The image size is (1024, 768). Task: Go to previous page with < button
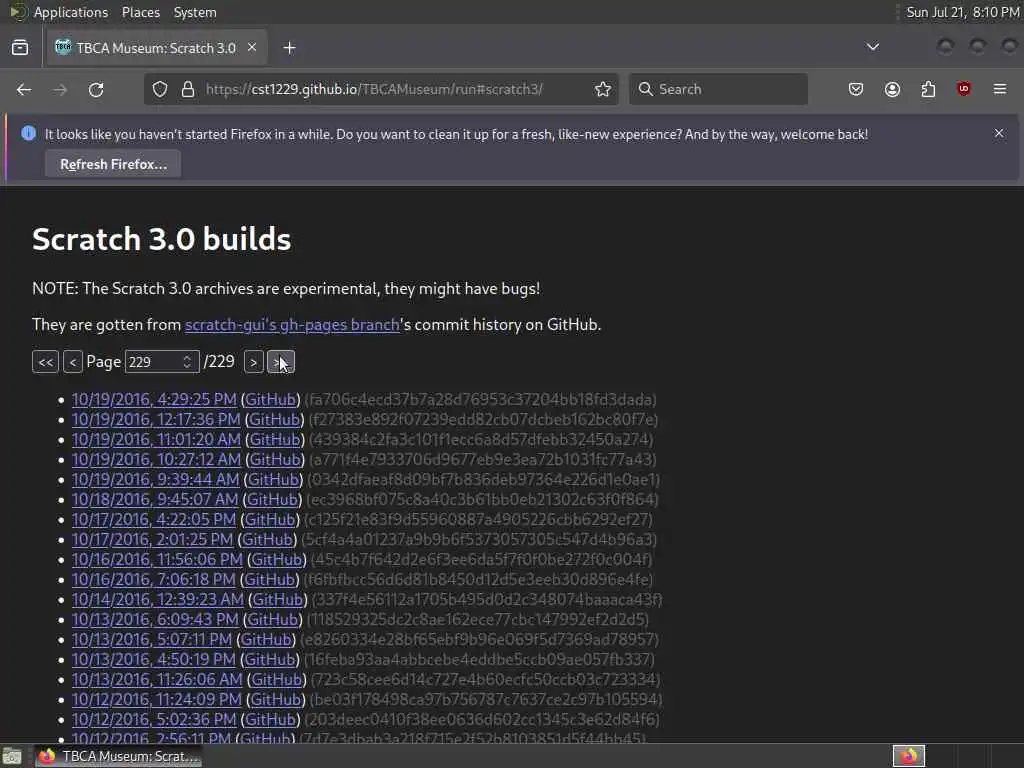(72, 362)
